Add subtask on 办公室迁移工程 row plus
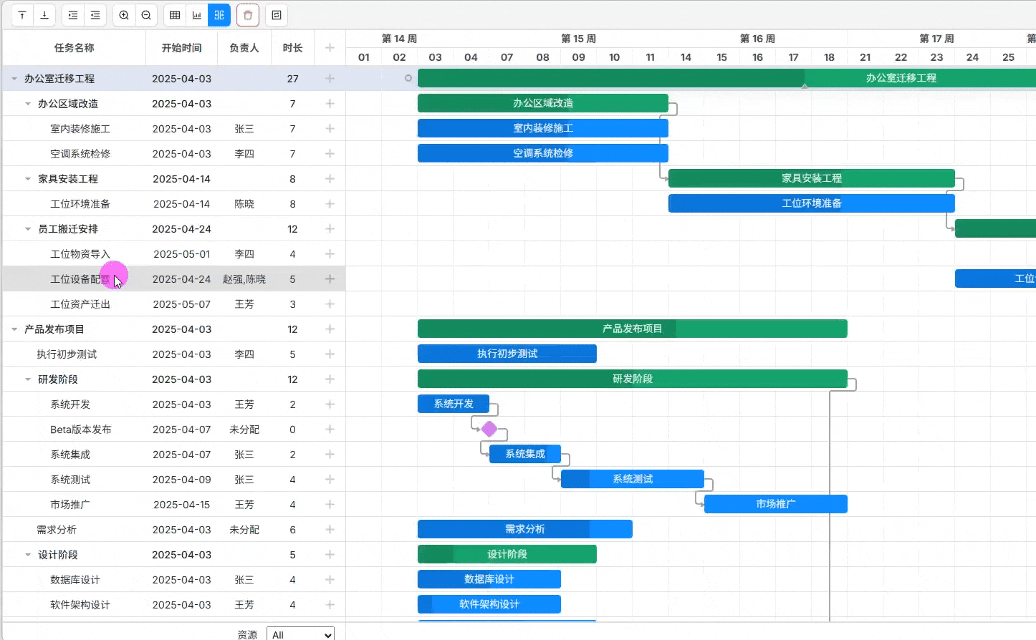The width and height of the screenshot is (1036, 640). click(330, 79)
